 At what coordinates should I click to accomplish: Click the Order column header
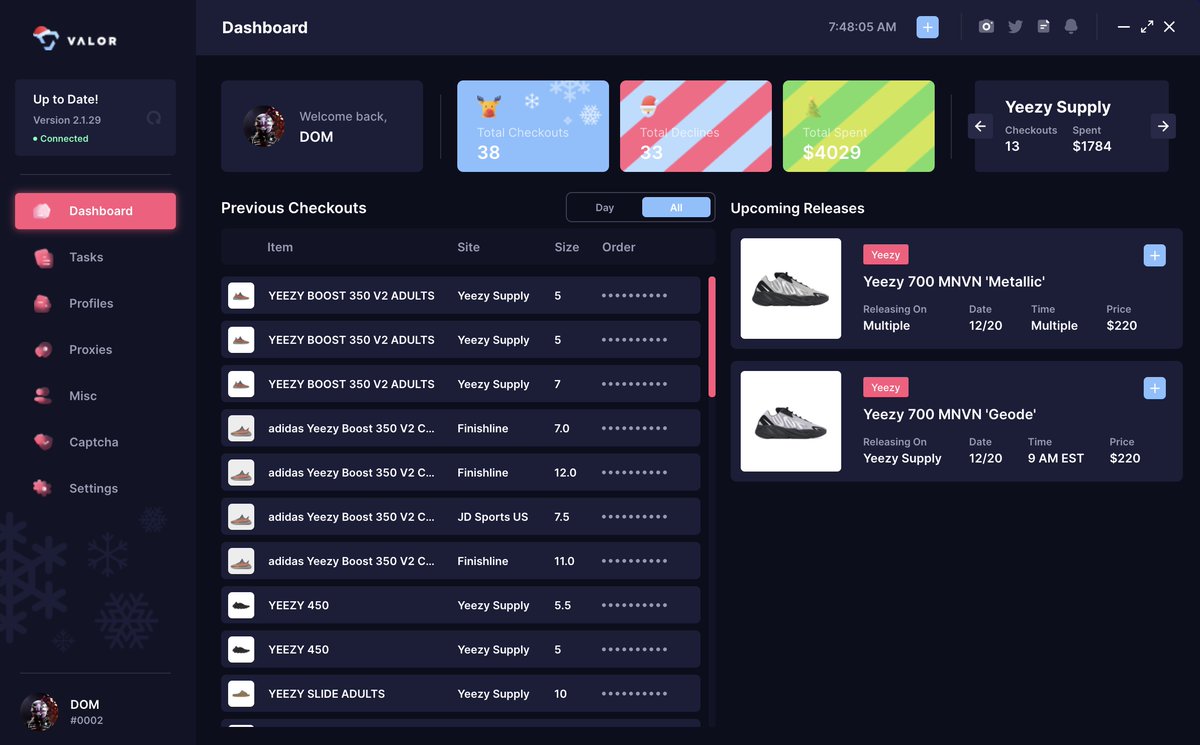point(619,247)
